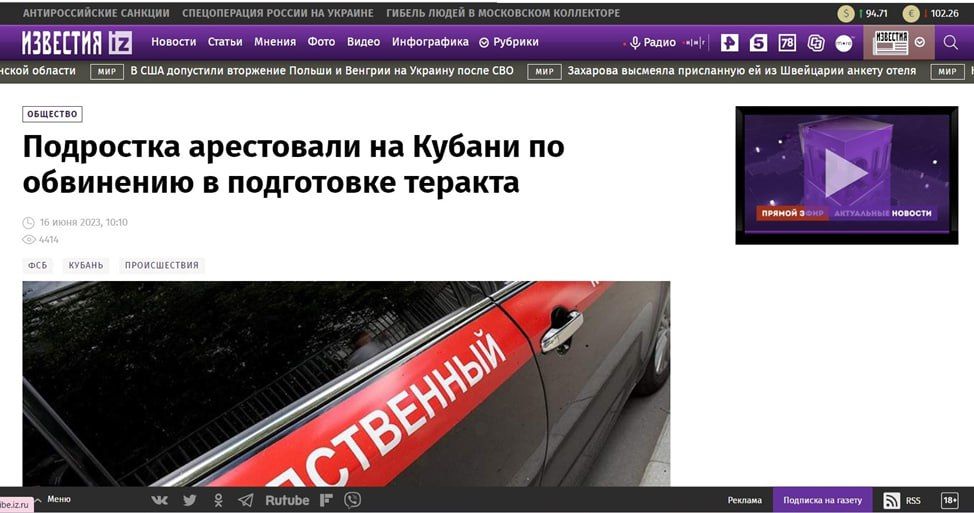Play the live broadcast video
Viewport: 974px width, 513px height.
click(x=847, y=173)
